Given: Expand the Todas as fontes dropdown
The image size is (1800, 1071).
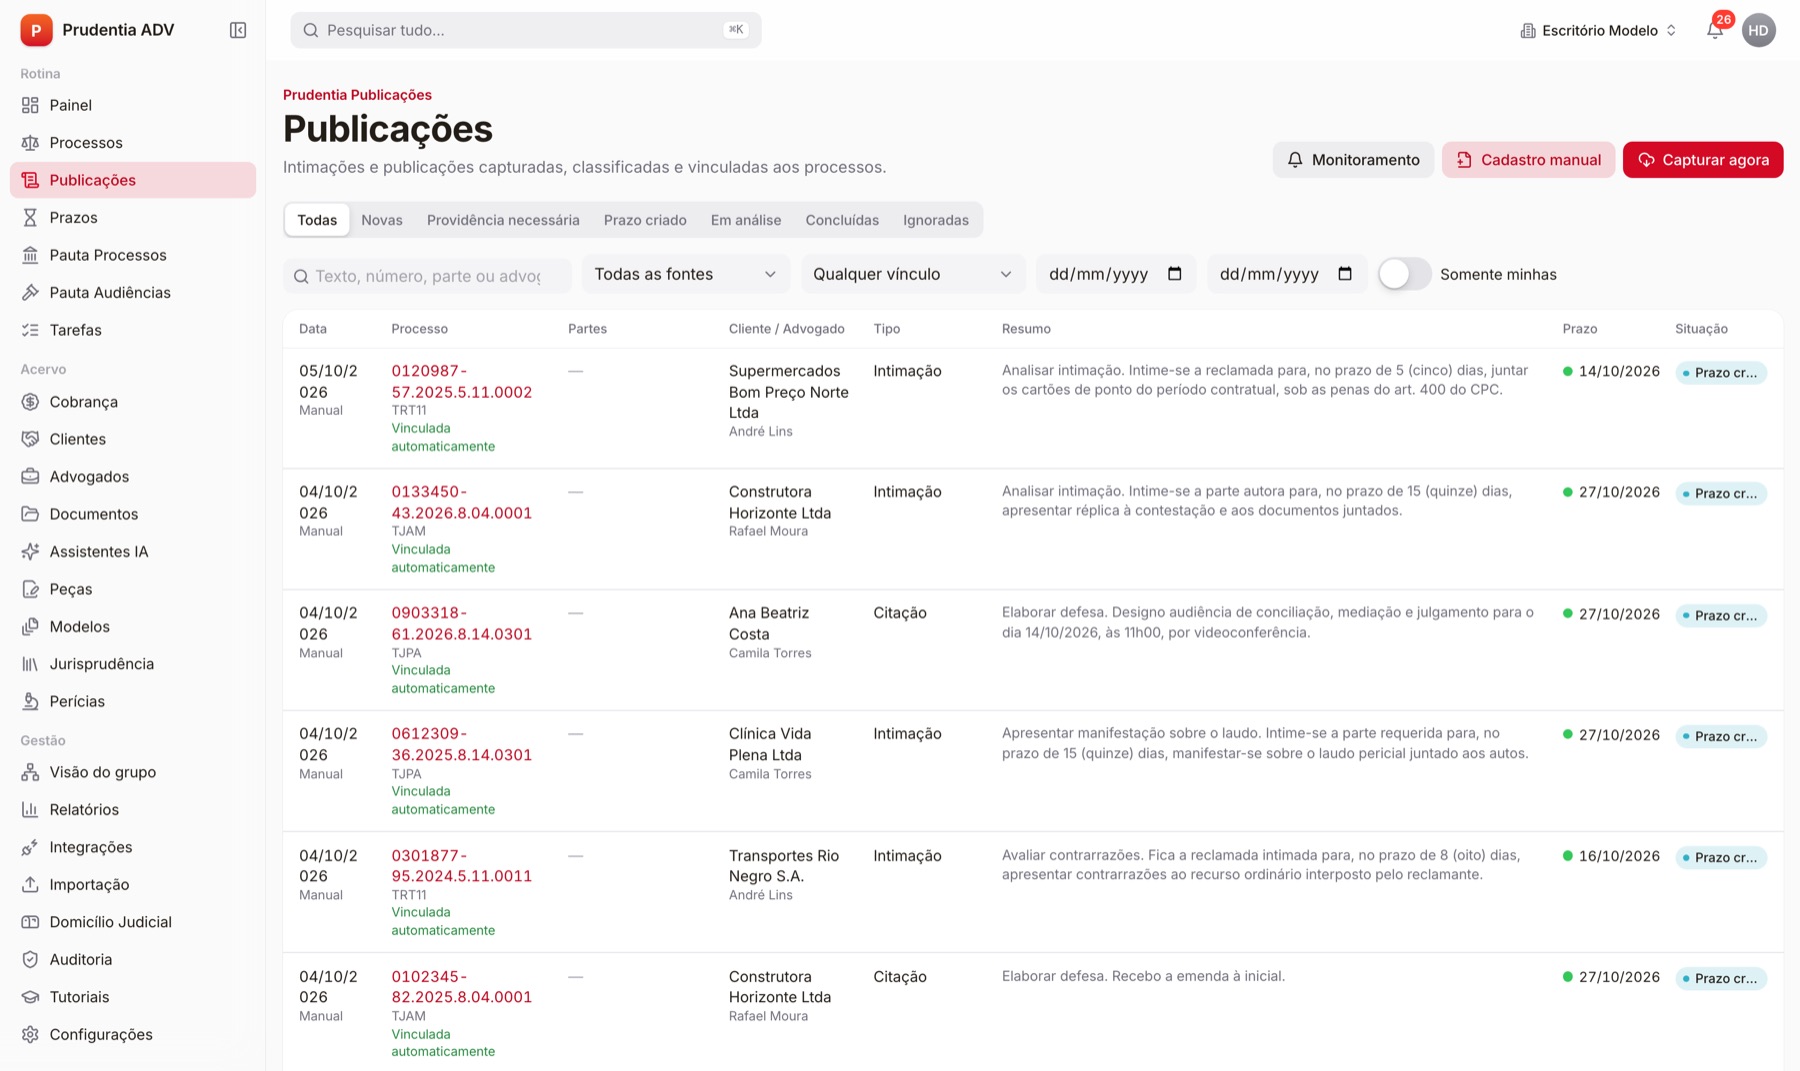Looking at the screenshot, I should [x=685, y=274].
